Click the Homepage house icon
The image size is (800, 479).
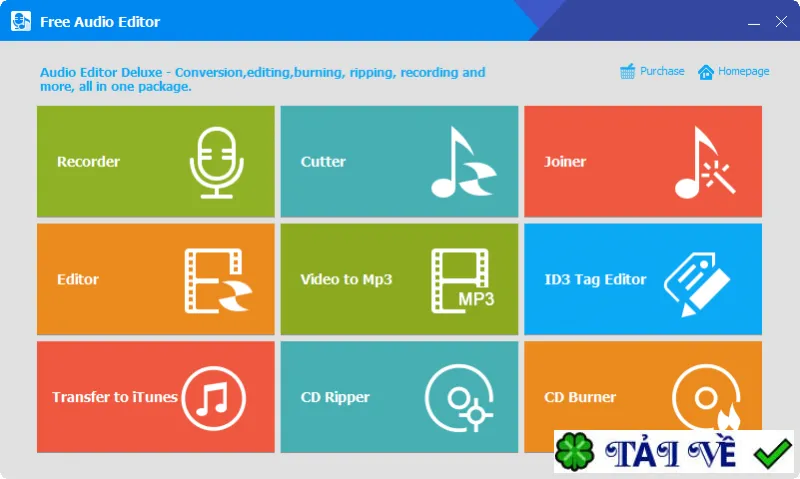[x=706, y=72]
